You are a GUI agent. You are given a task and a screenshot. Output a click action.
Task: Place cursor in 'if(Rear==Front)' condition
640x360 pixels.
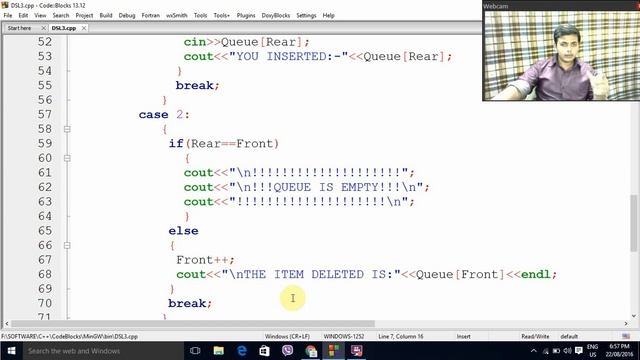pyautogui.click(x=224, y=144)
